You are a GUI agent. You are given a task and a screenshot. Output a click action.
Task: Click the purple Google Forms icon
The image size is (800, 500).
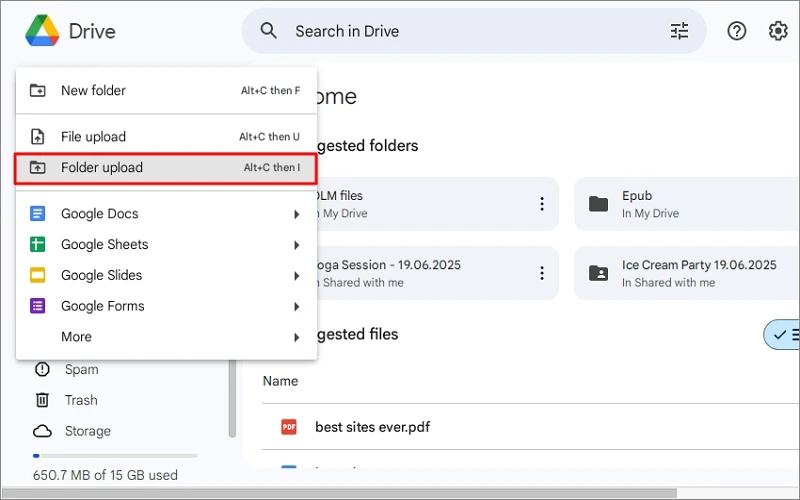[37, 306]
